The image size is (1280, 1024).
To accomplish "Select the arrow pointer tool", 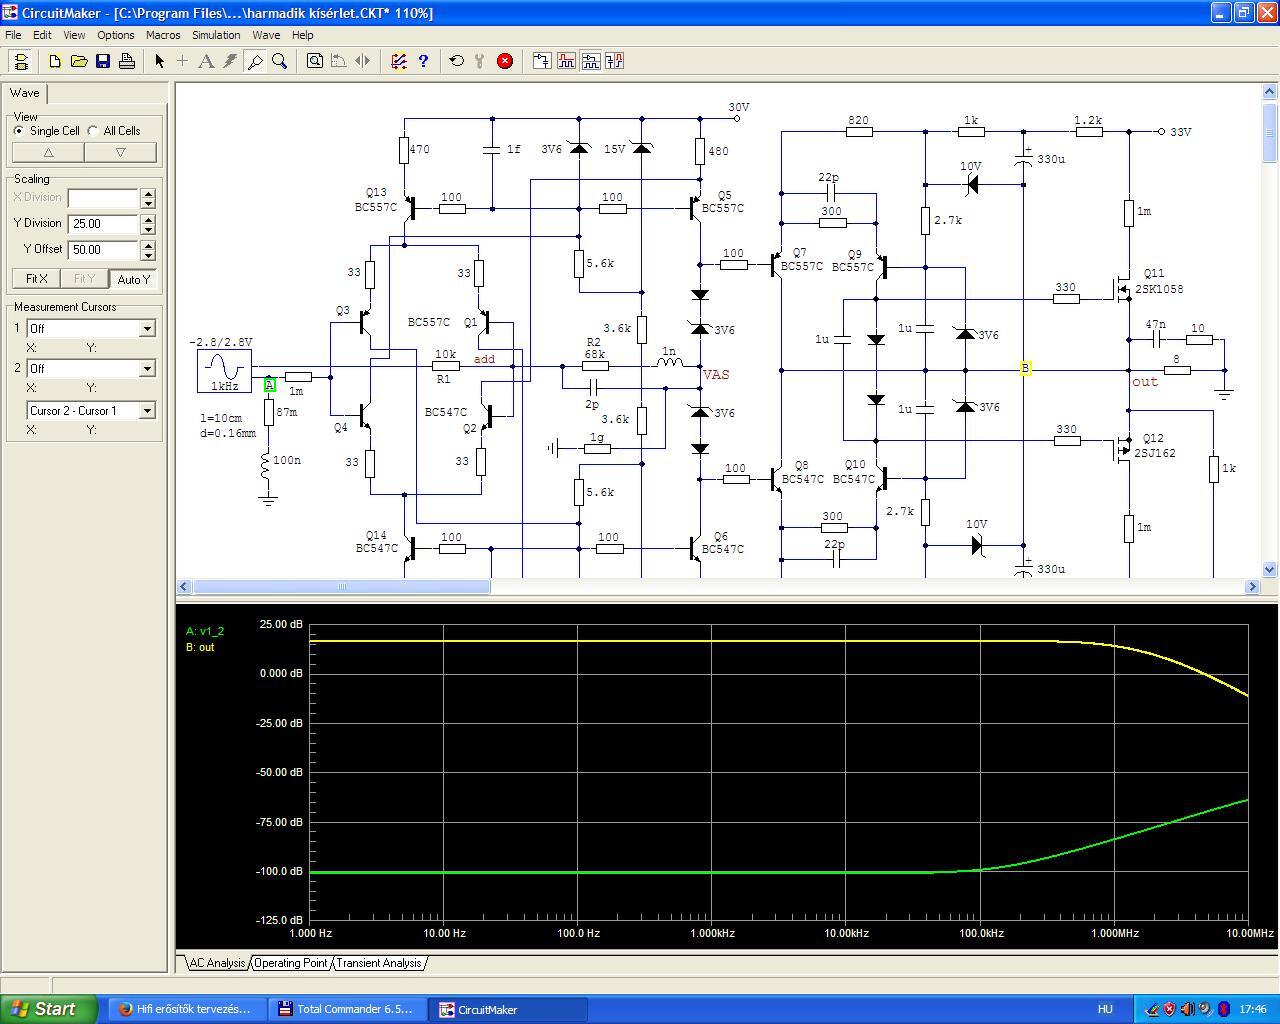I will point(159,61).
